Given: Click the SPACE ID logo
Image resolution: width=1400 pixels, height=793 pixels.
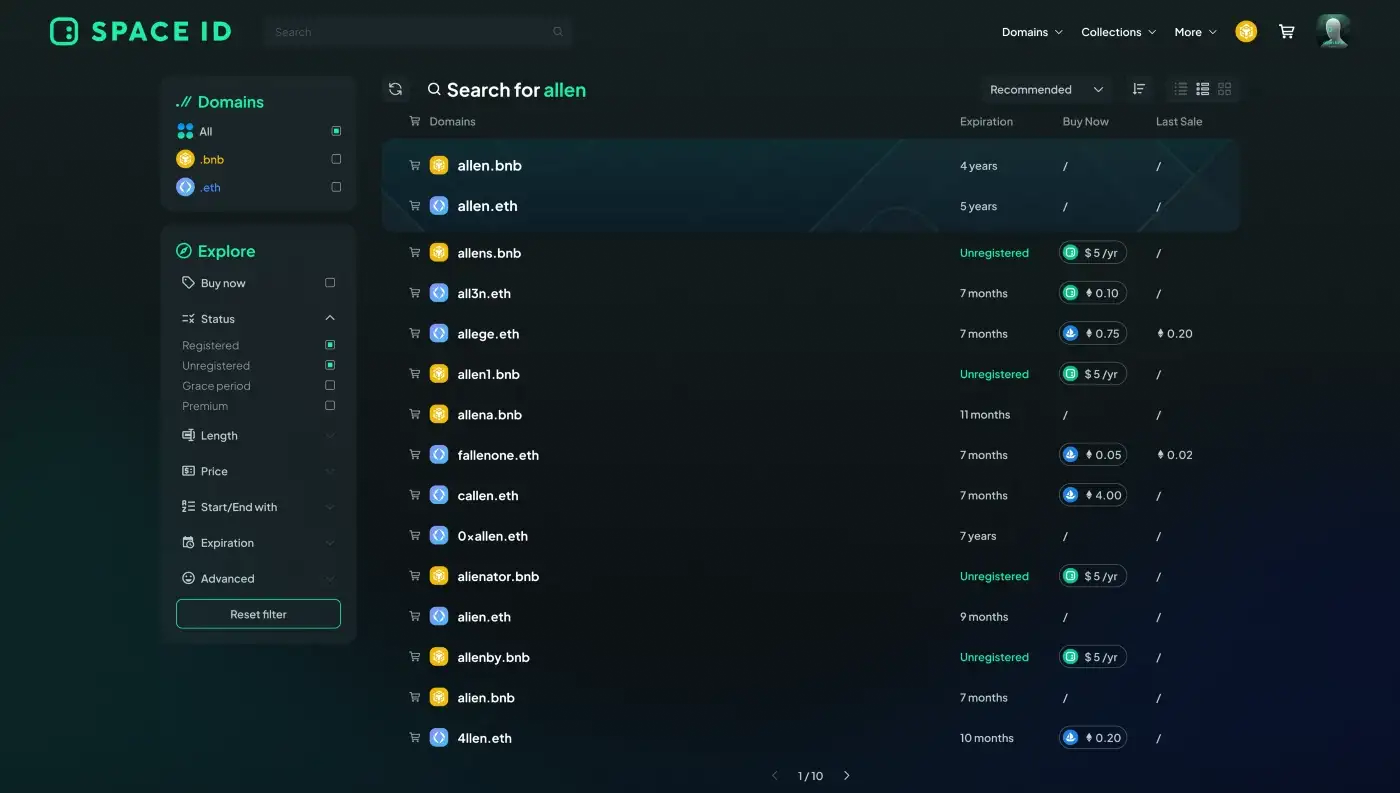Looking at the screenshot, I should [141, 31].
